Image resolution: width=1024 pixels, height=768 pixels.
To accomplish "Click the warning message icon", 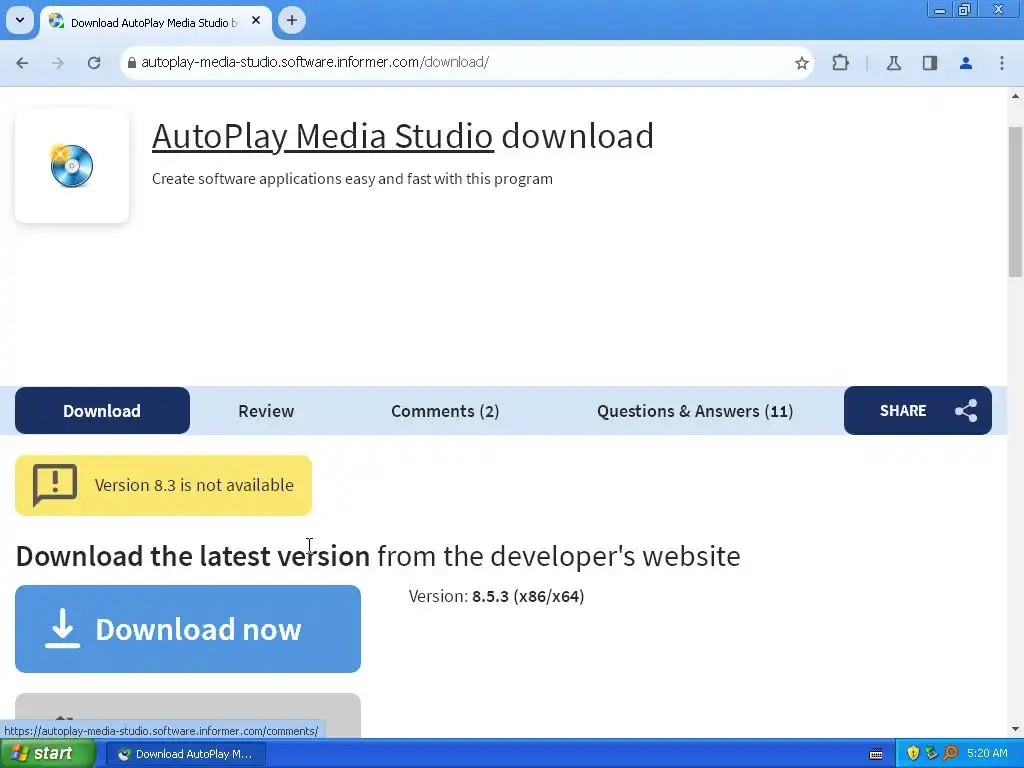I will point(55,485).
